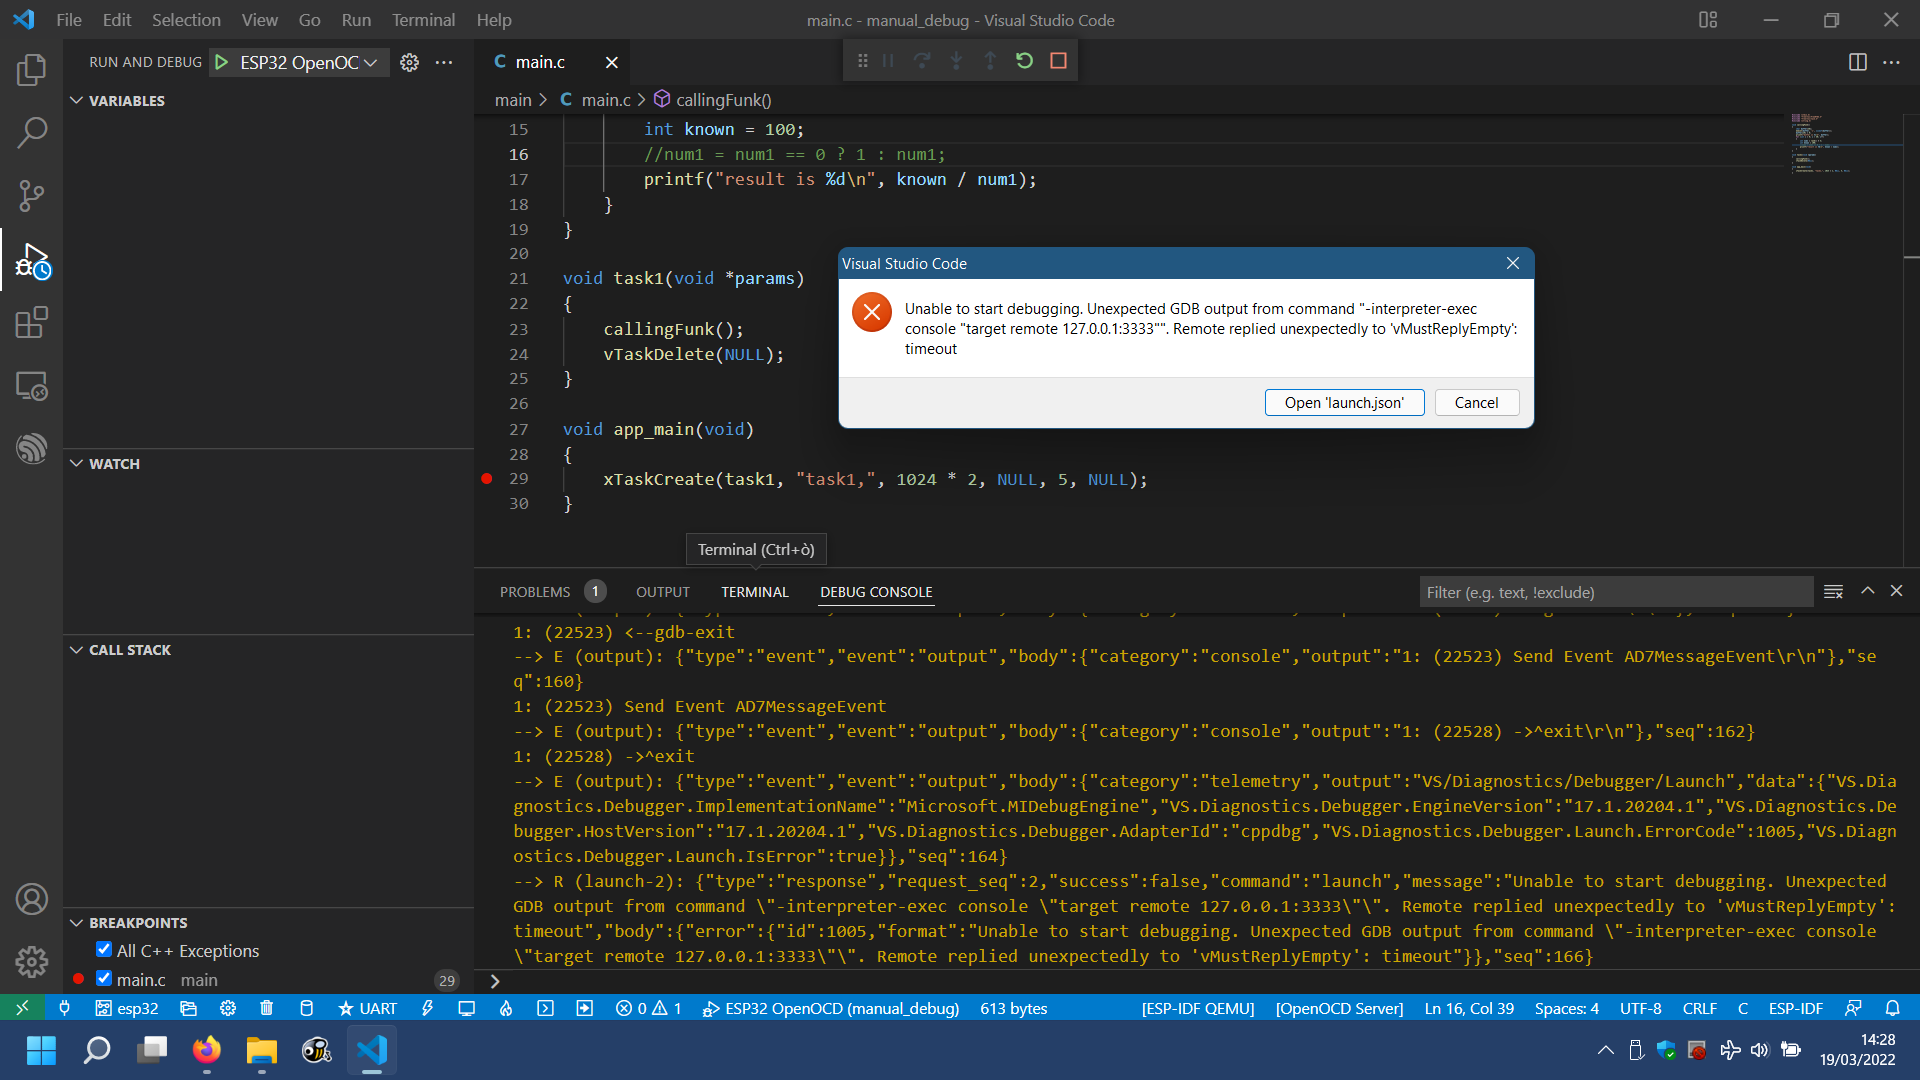Split the editor right
This screenshot has width=1920, height=1080.
click(x=1858, y=62)
